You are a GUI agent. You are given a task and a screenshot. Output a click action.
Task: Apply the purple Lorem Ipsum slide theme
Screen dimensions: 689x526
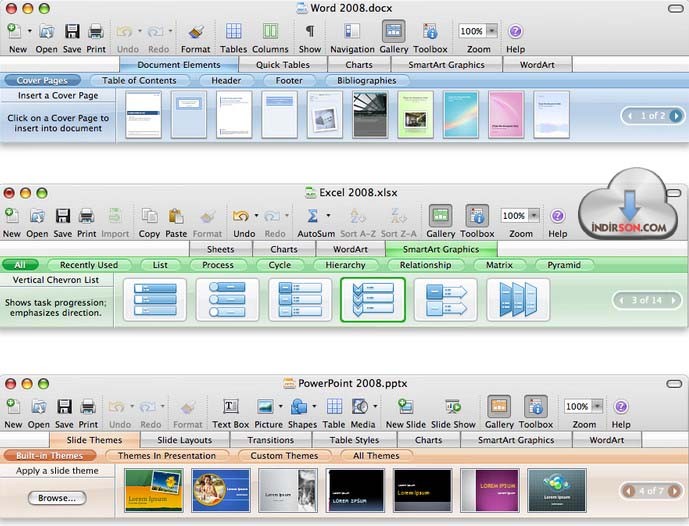[490, 490]
